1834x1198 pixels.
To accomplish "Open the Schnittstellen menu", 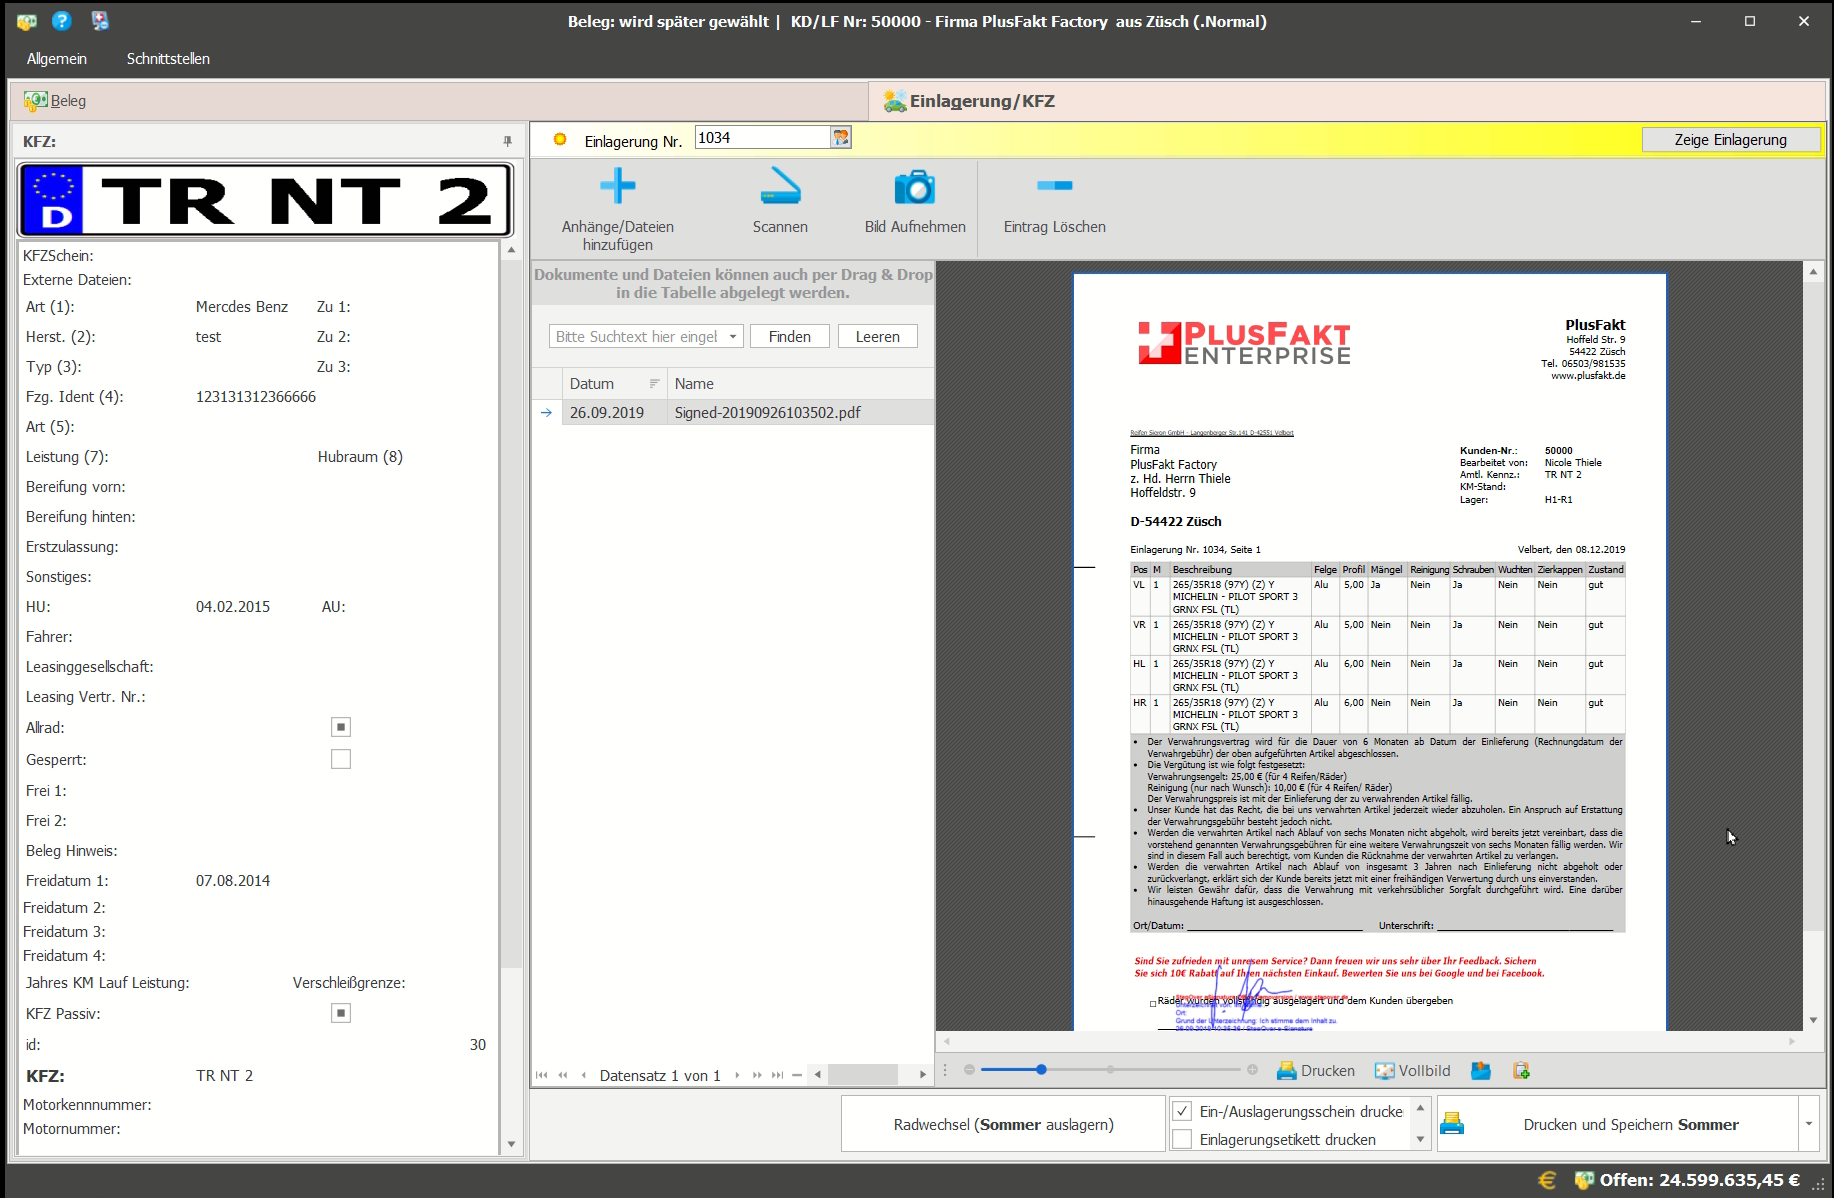I will coord(168,59).
